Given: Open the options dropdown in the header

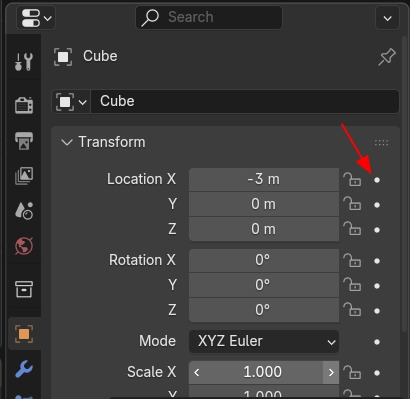Looking at the screenshot, I should tap(387, 18).
